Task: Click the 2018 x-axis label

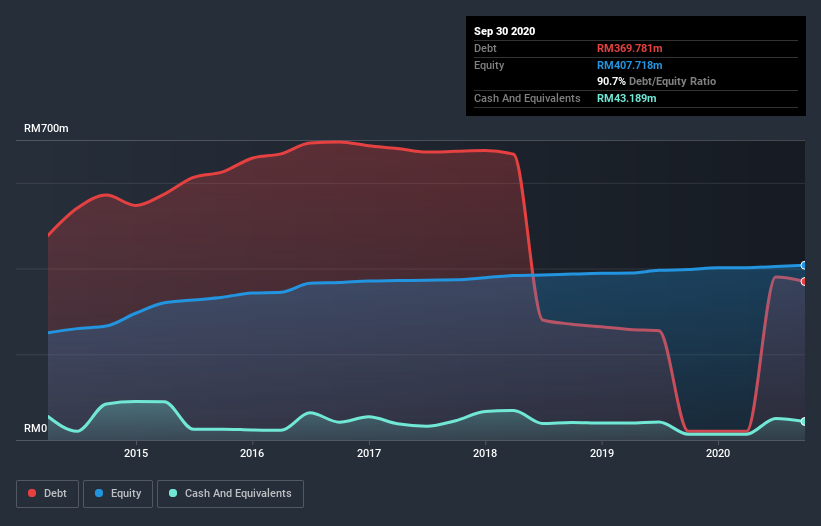Action: [x=485, y=453]
